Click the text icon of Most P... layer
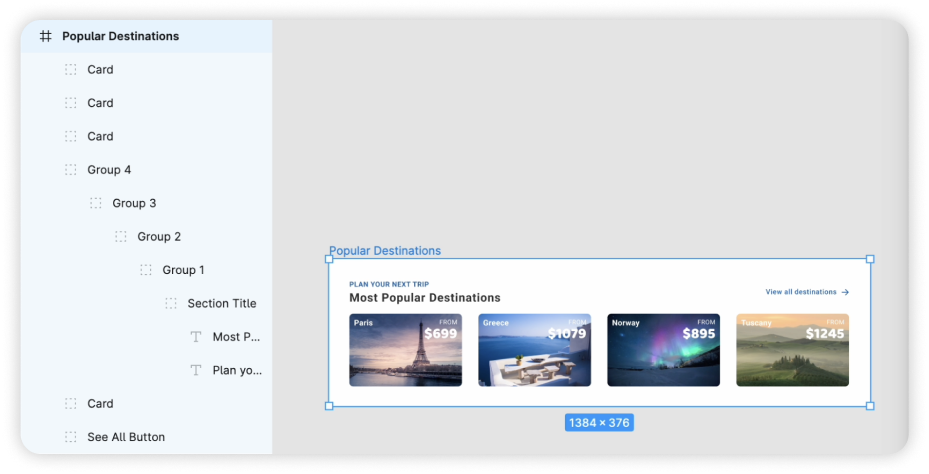 click(x=196, y=337)
